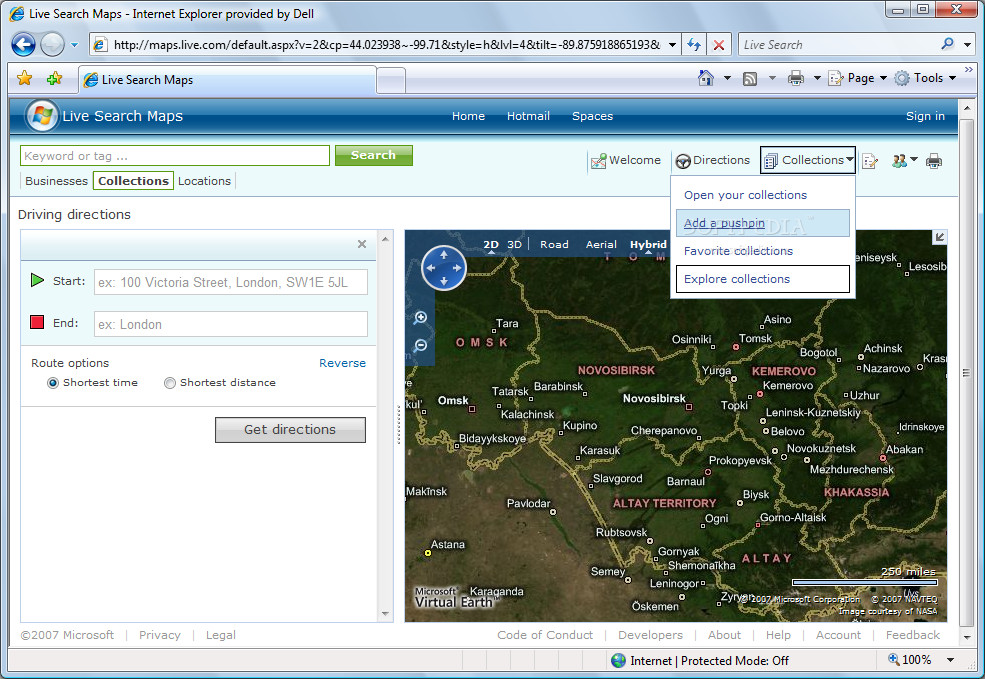The image size is (985, 679).
Task: Choose Favorite collections from menu
Action: point(763,251)
